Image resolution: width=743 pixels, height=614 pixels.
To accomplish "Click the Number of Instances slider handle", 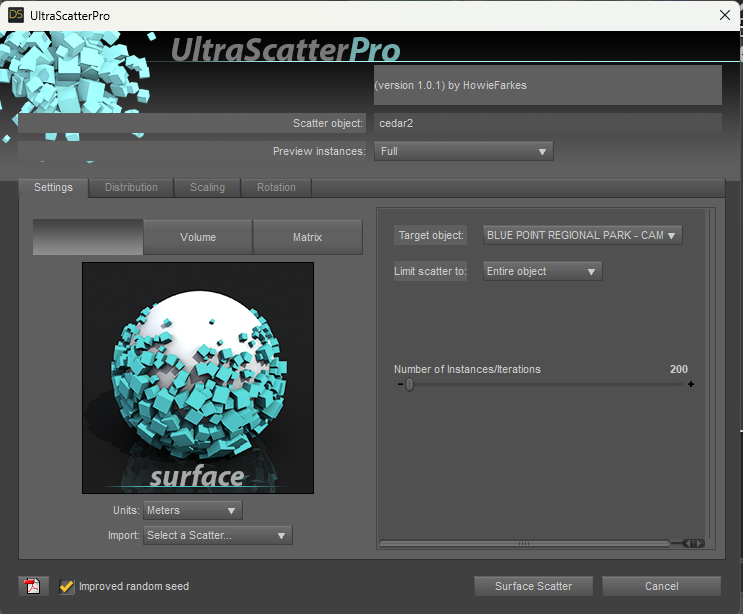I will point(410,384).
